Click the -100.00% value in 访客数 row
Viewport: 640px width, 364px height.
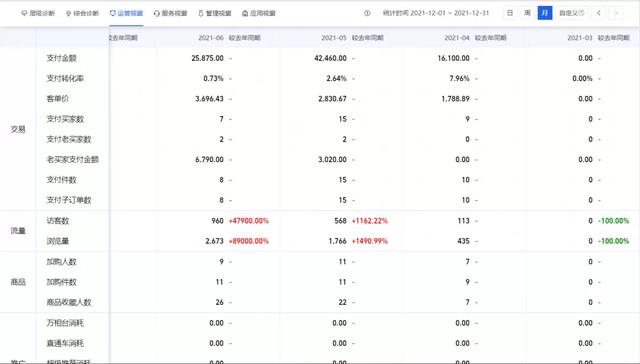tap(613, 221)
